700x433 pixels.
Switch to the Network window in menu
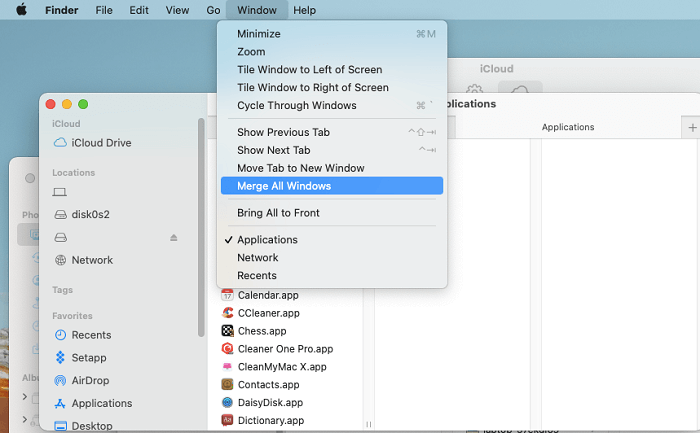[x=332, y=258]
